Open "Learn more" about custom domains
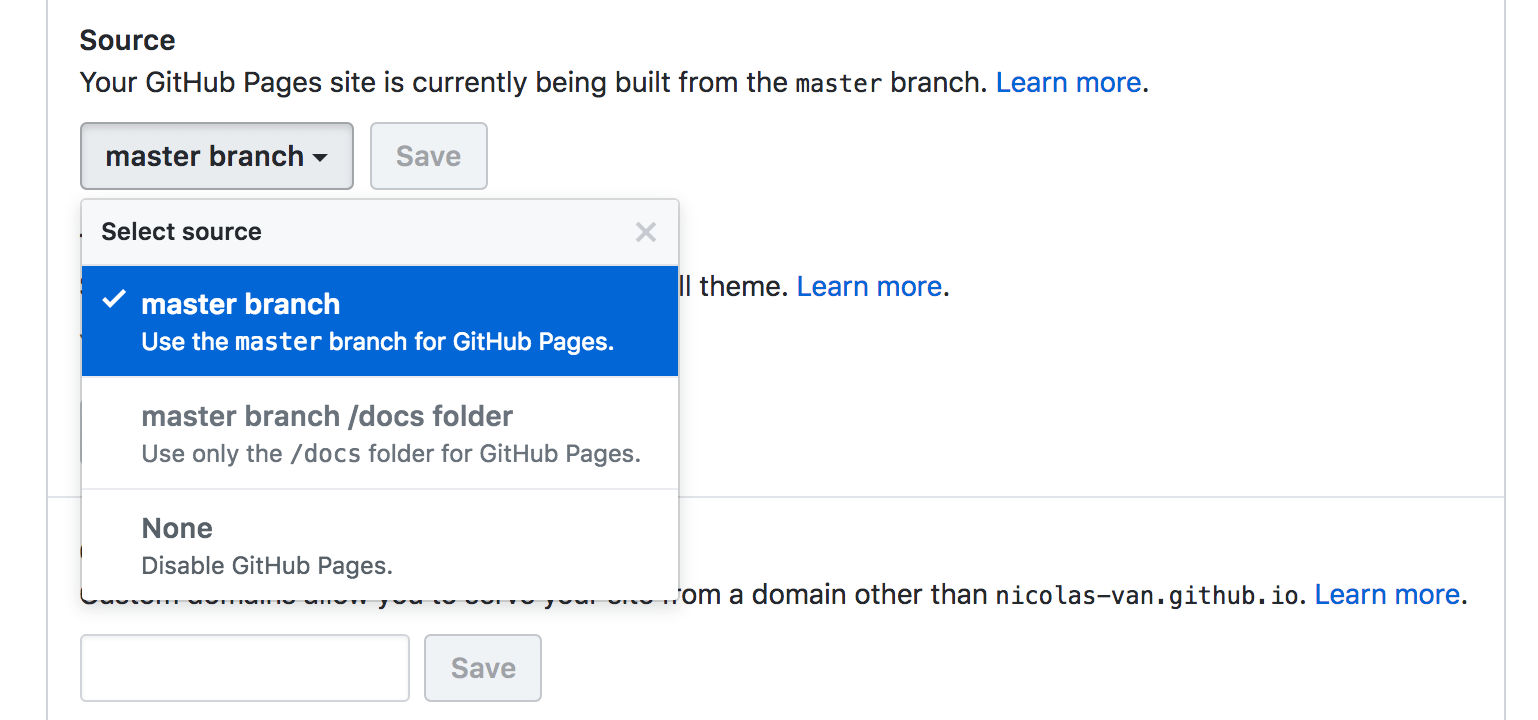The image size is (1538, 720). 1387,594
